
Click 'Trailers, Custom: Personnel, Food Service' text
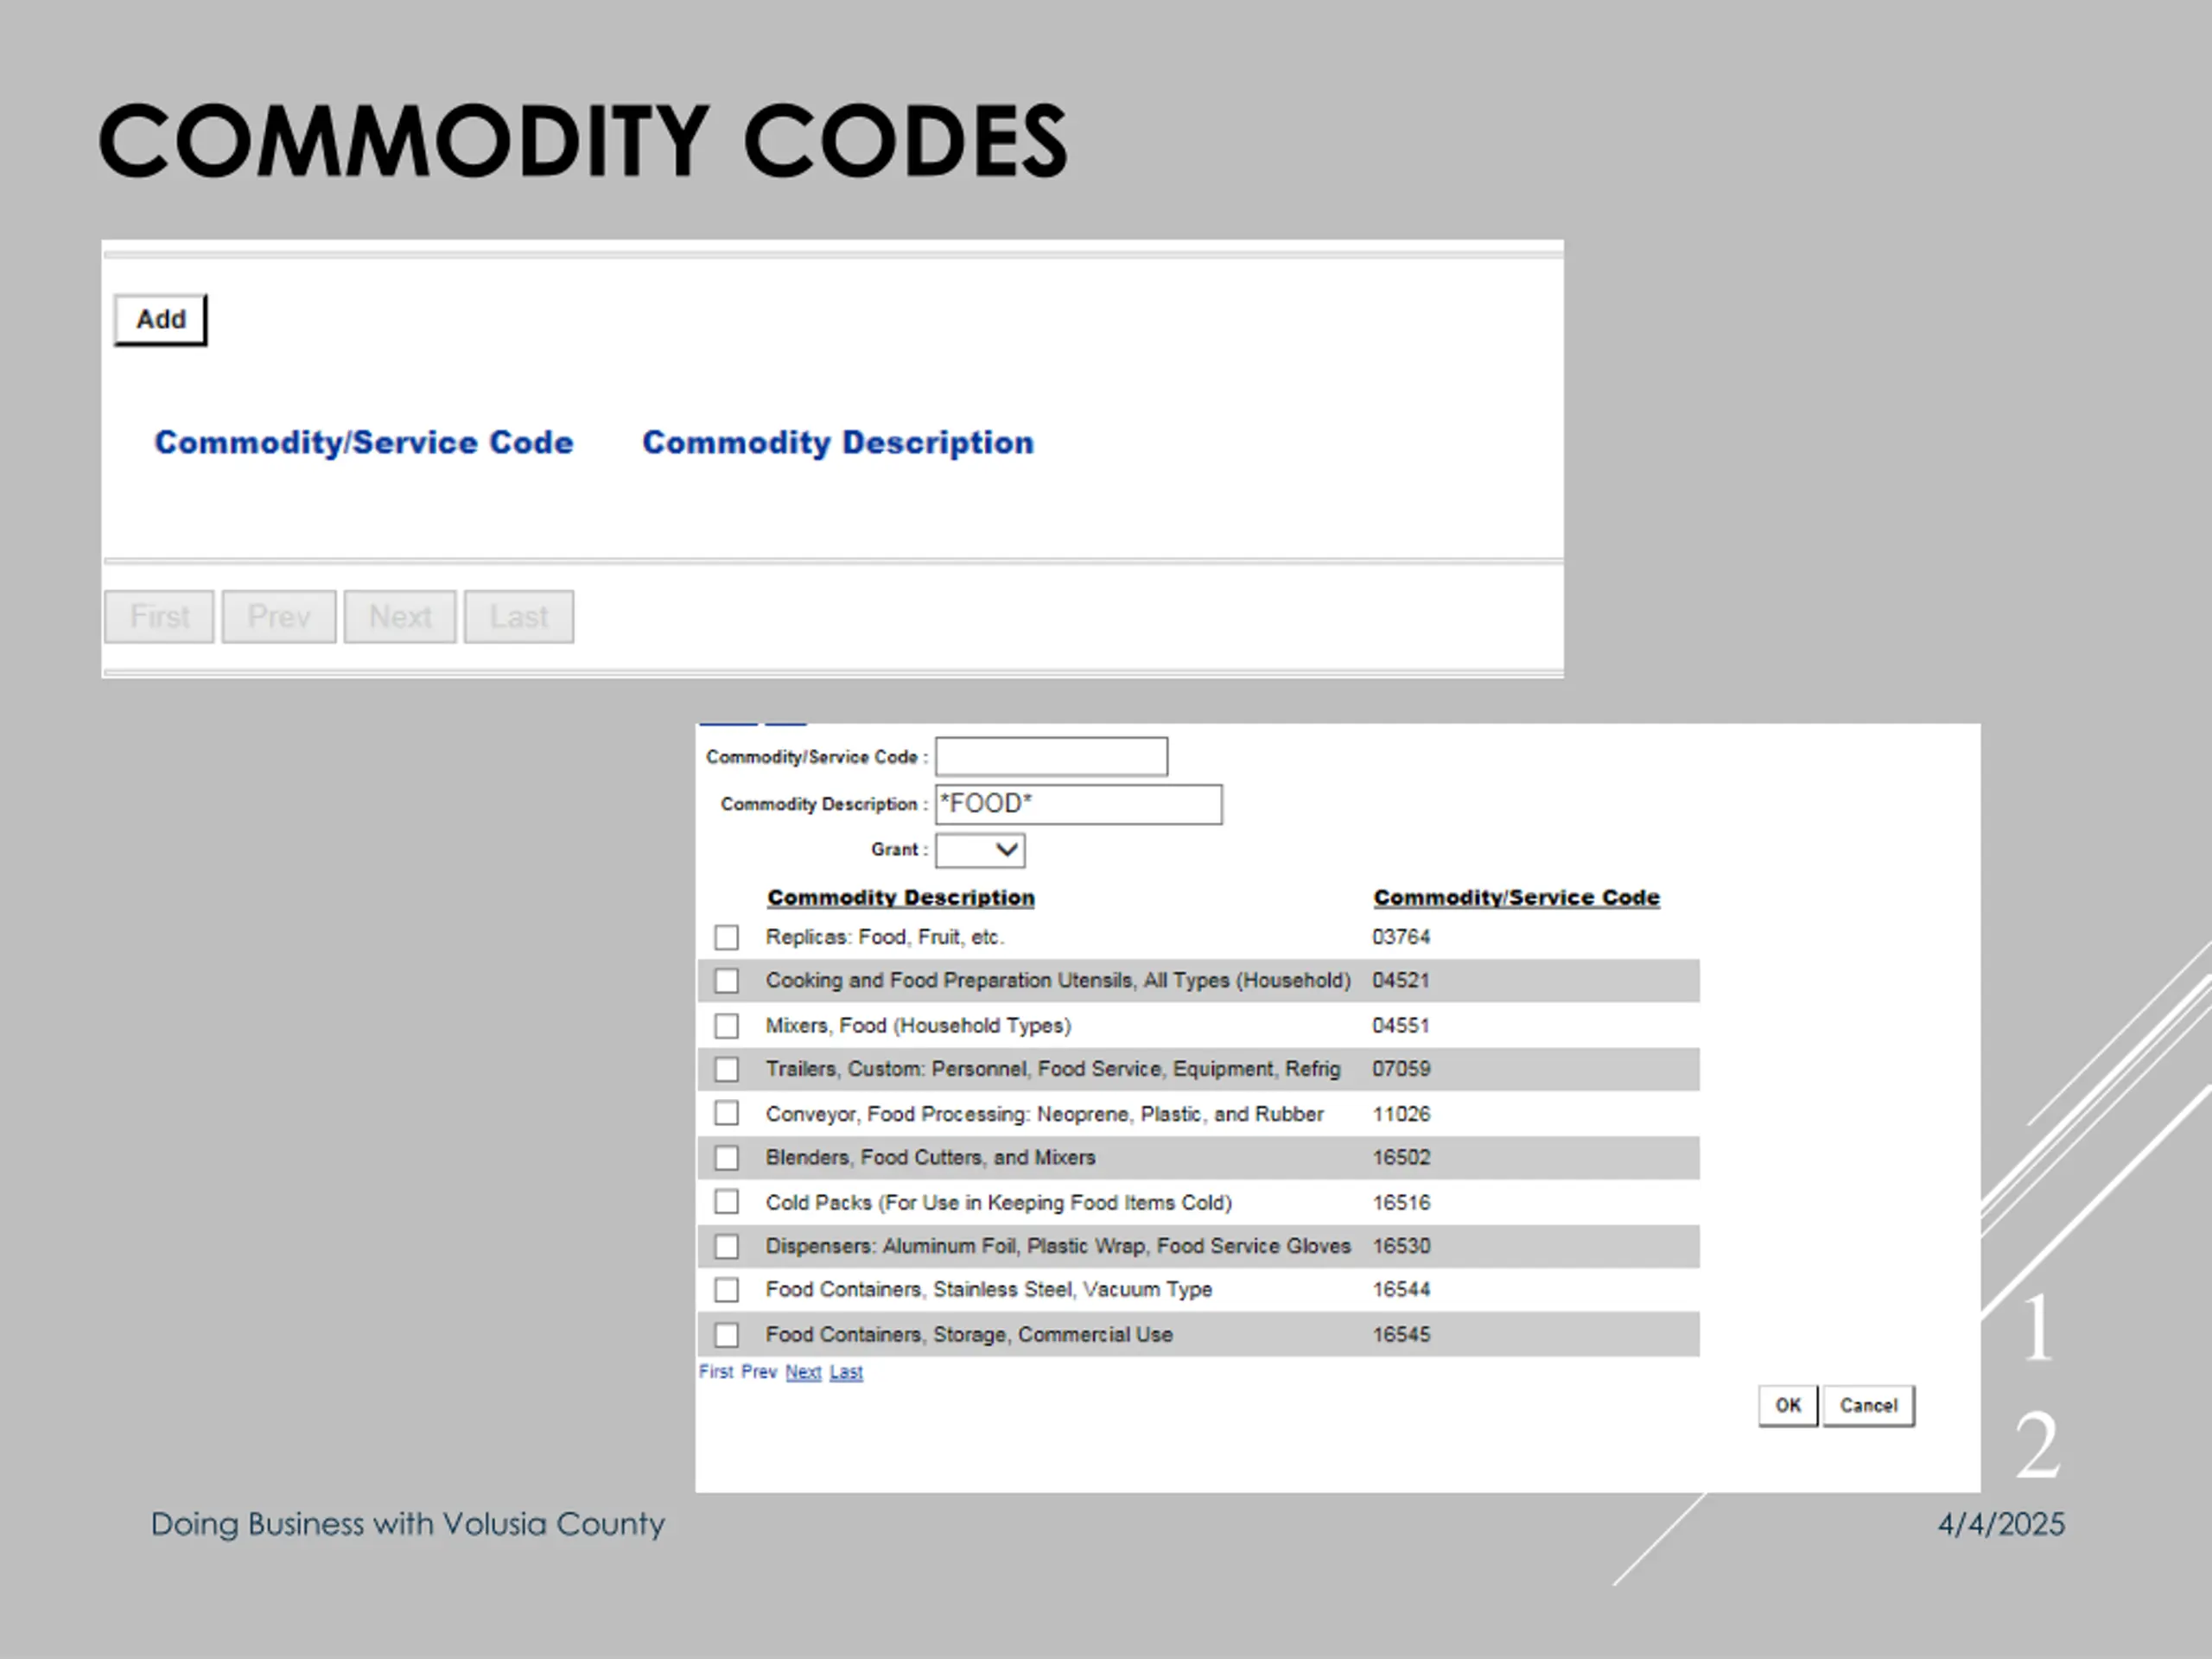tap(1053, 1069)
